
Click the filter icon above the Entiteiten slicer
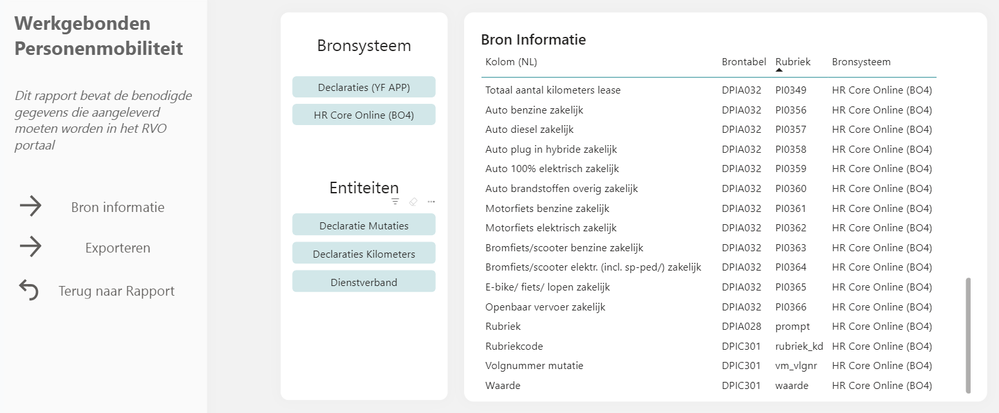pos(395,201)
